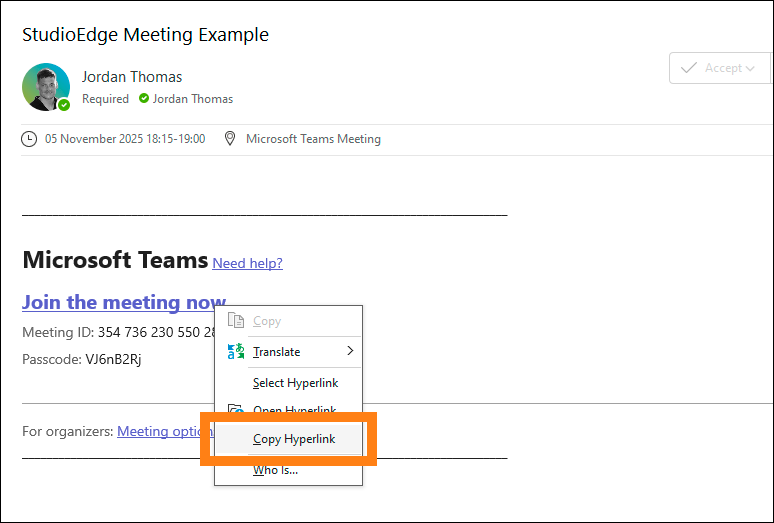774x523 pixels.
Task: Click Jordan Thomas's profile photo
Action: pyautogui.click(x=46, y=87)
